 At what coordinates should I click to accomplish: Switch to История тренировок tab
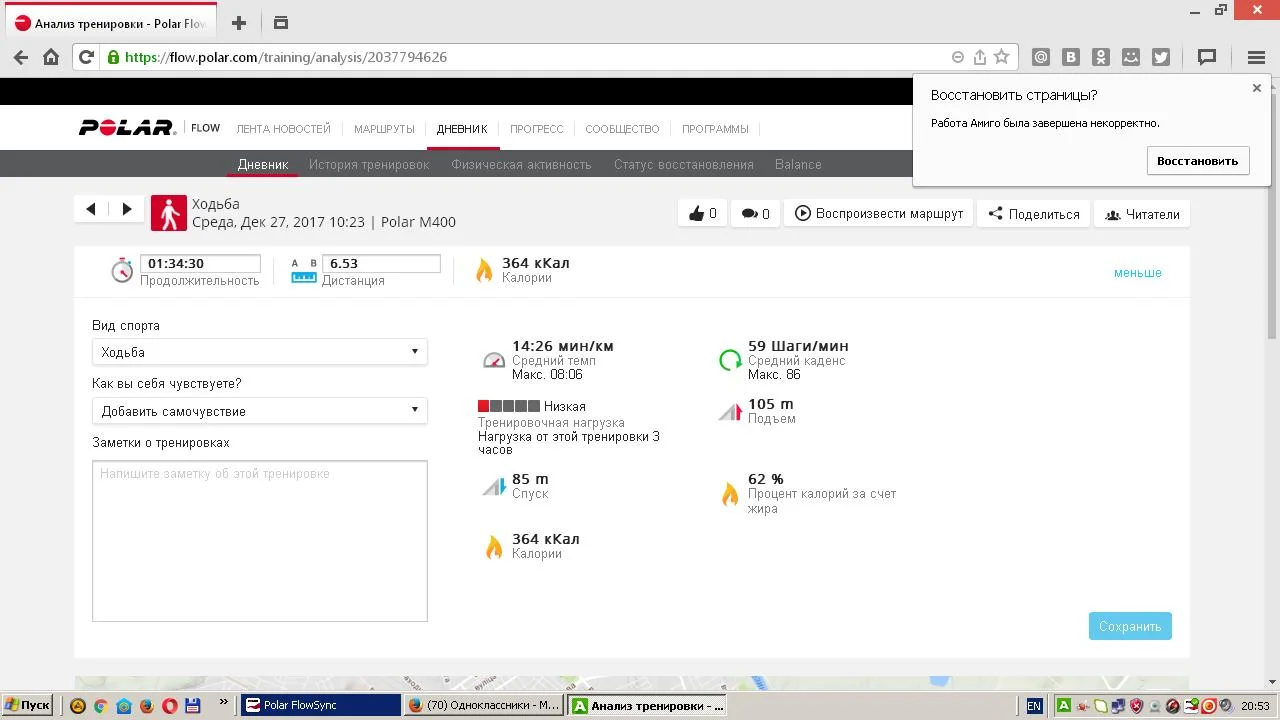[x=369, y=164]
